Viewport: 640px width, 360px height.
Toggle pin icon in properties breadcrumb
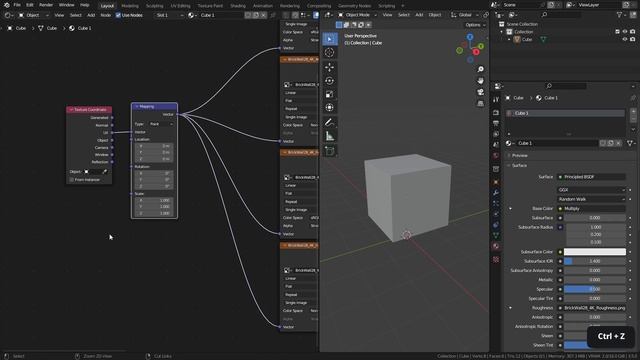pos(633,98)
